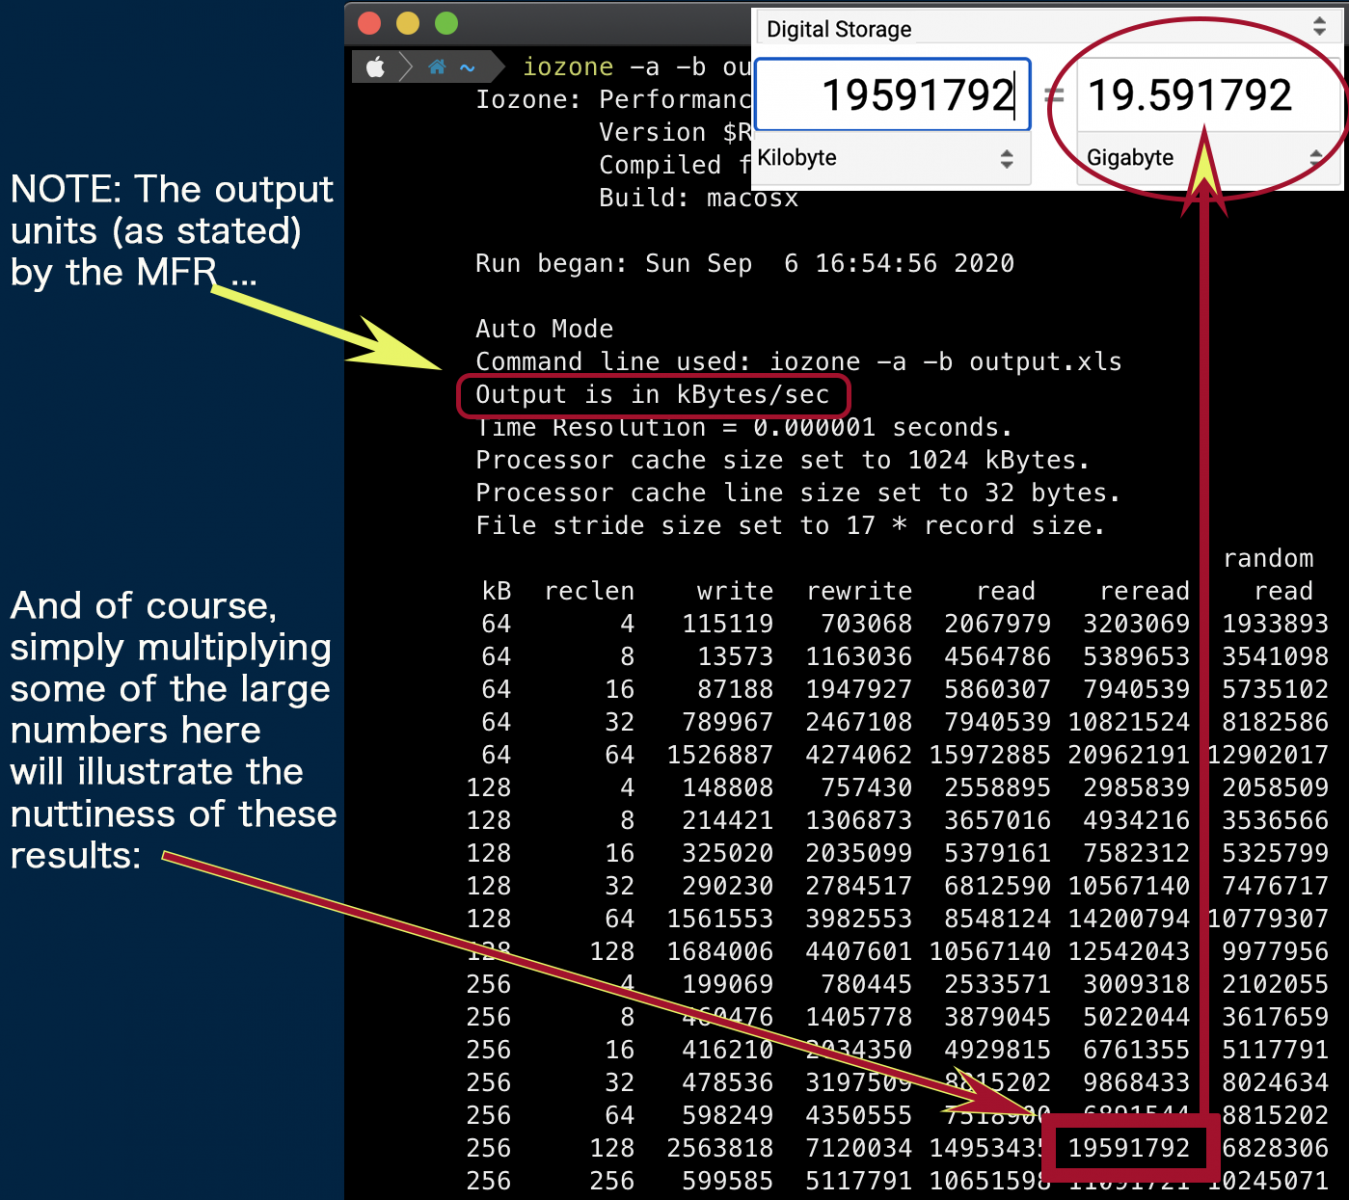
Task: Click rewrite value 1947927
Action: pos(860,690)
